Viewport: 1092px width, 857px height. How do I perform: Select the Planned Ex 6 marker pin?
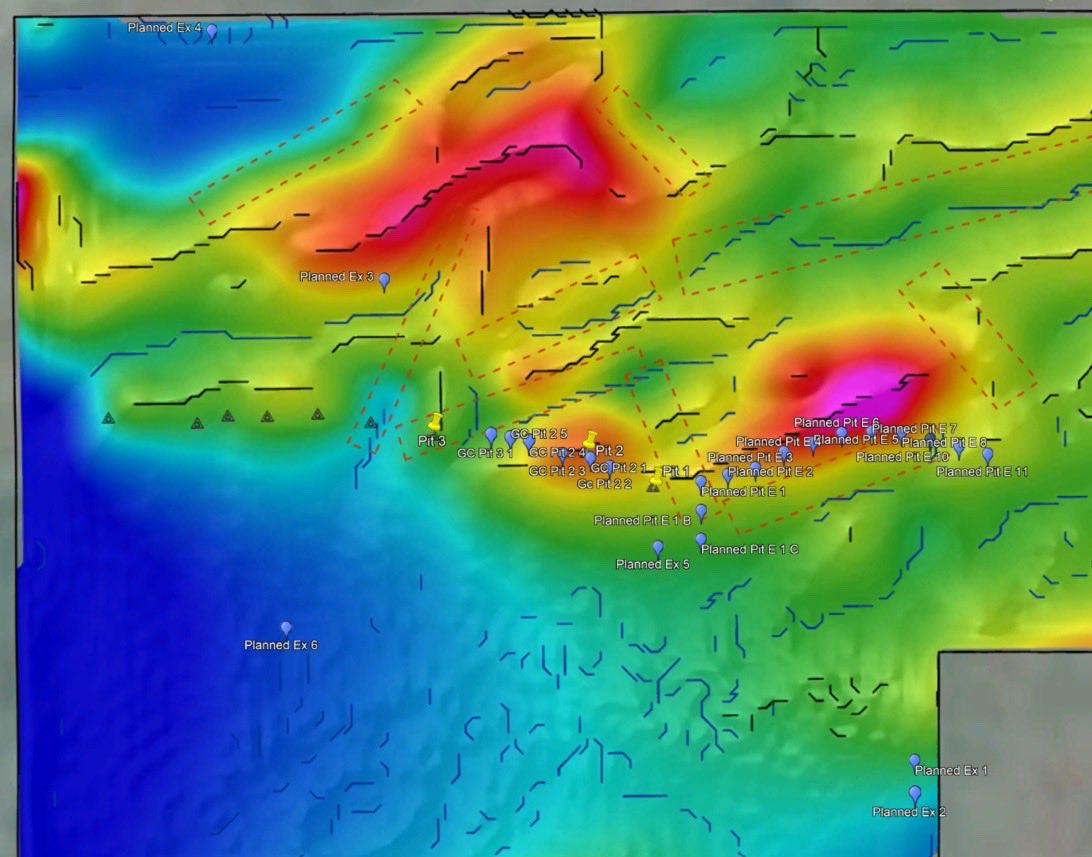coord(286,628)
